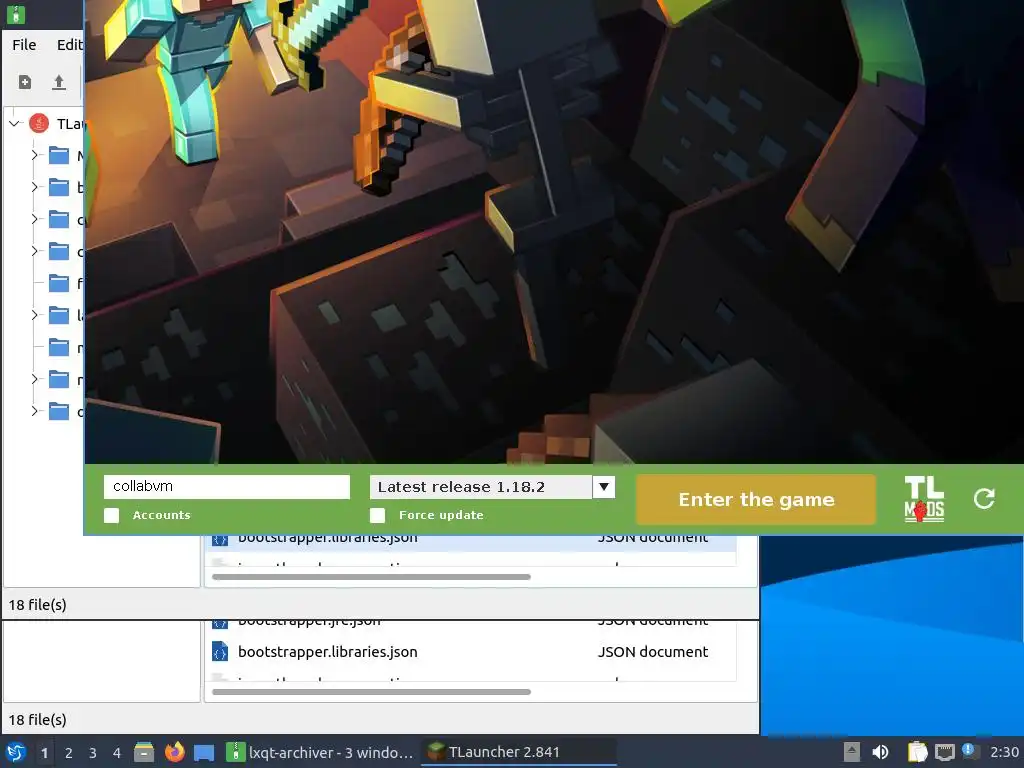This screenshot has height=768, width=1024.
Task: Click the red Java icon of TLauncher archive
Action: 39,123
